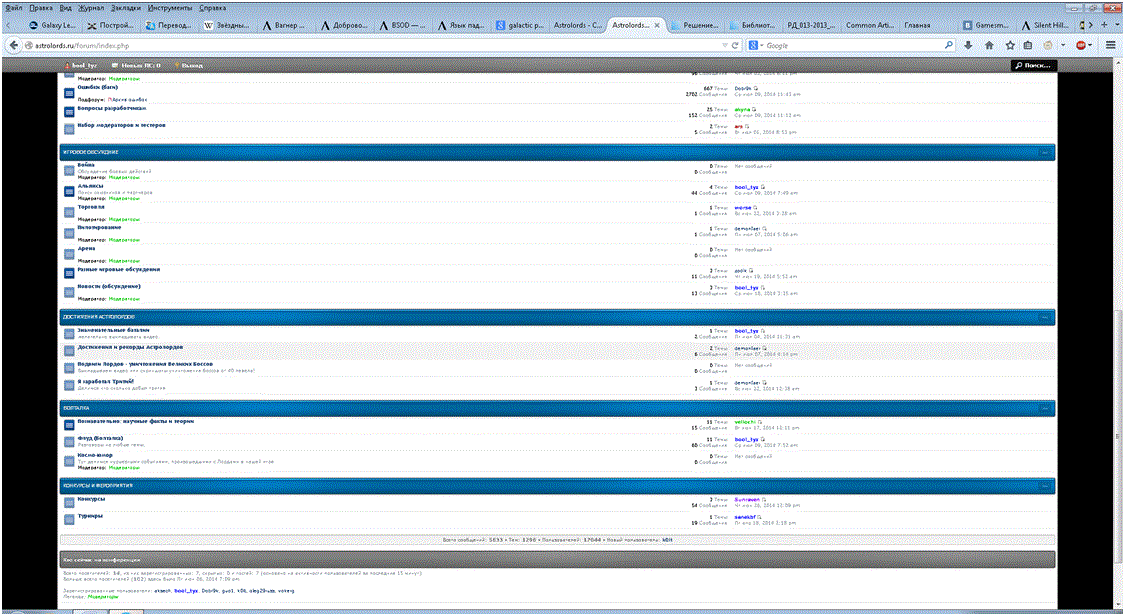Click the forum icon beside Арена
1125x616 pixels.
pyautogui.click(x=69, y=251)
